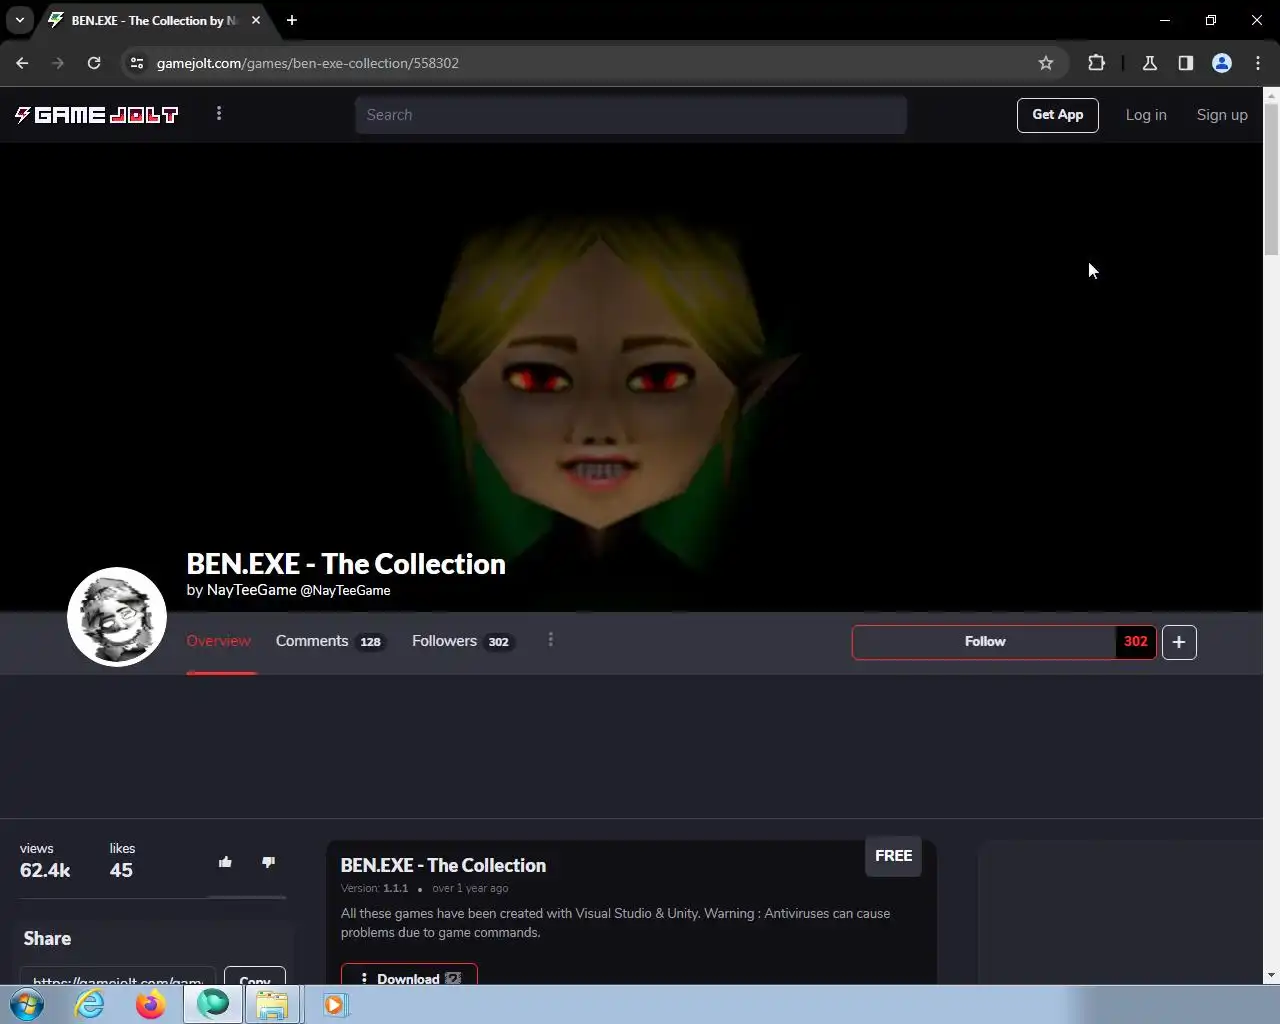Open the Chrome profile avatar icon
Screen dimensions: 1280x1024
click(1222, 63)
